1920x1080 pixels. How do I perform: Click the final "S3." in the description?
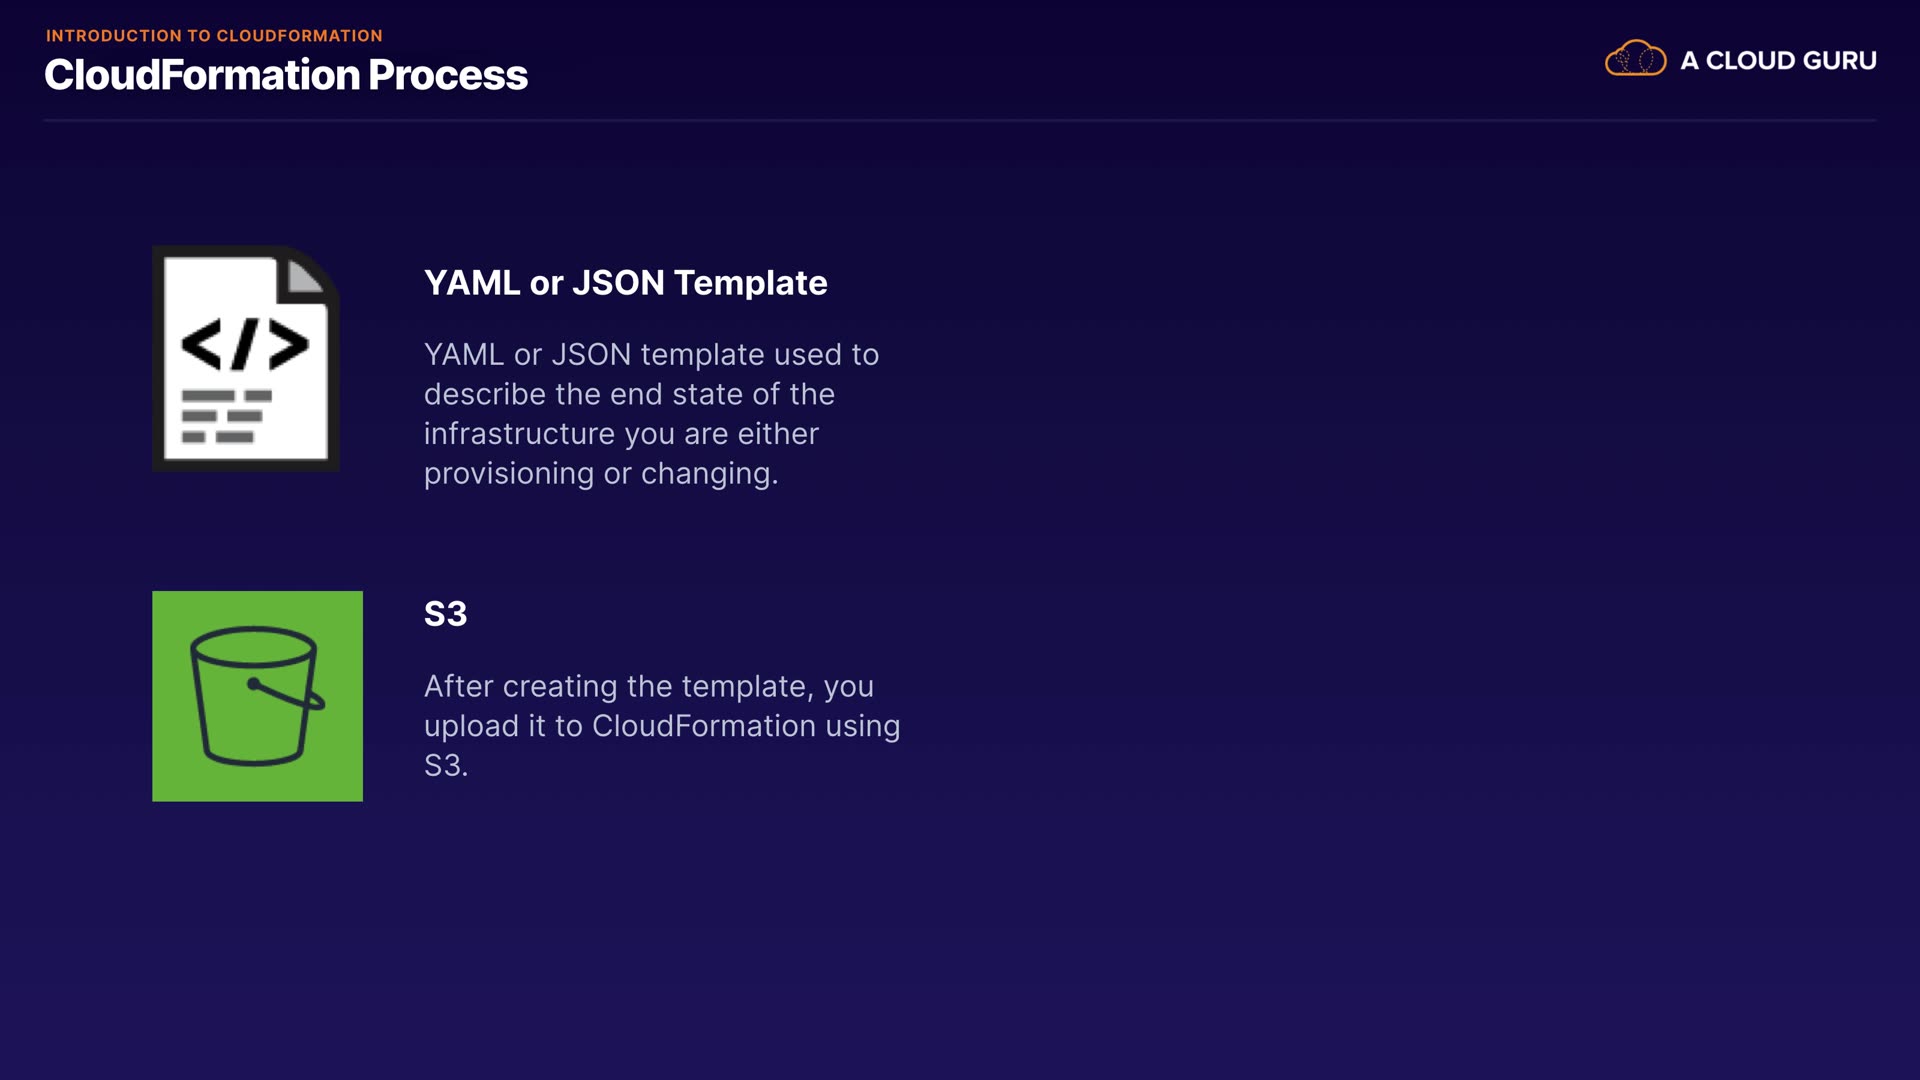tap(445, 766)
